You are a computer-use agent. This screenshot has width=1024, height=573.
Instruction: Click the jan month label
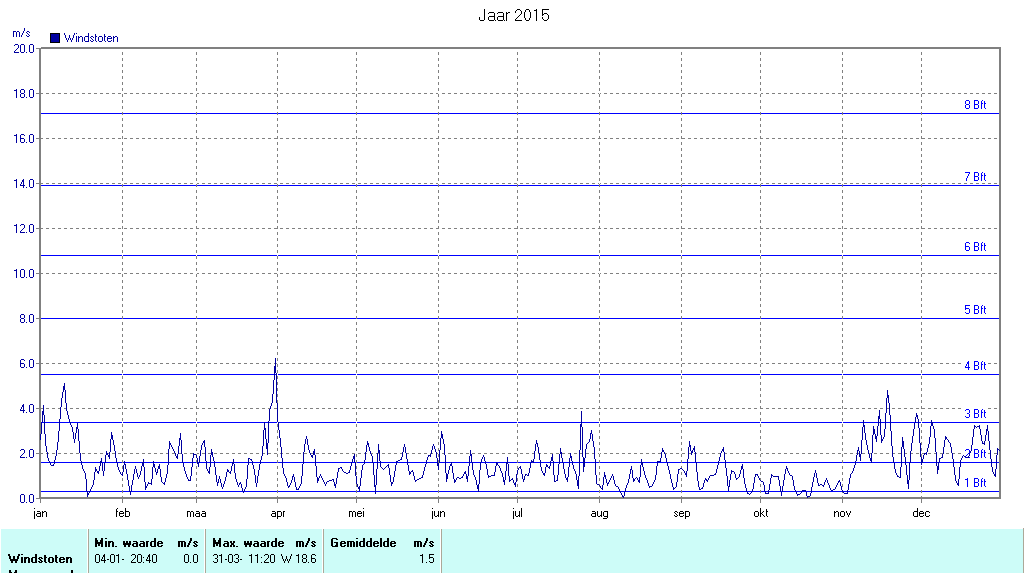tap(40, 513)
